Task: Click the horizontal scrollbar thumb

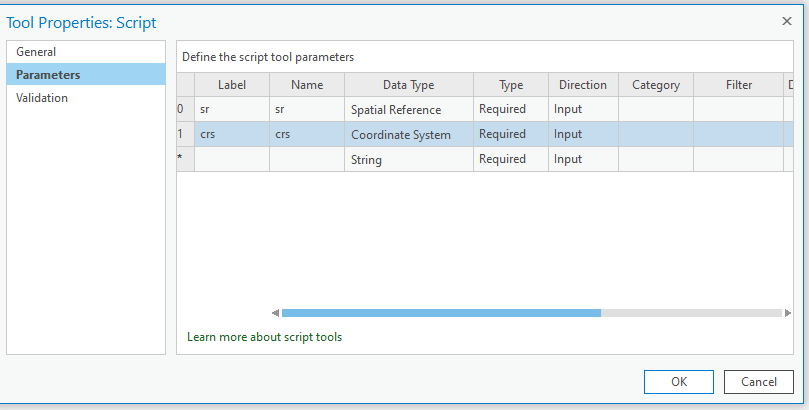Action: [440, 313]
